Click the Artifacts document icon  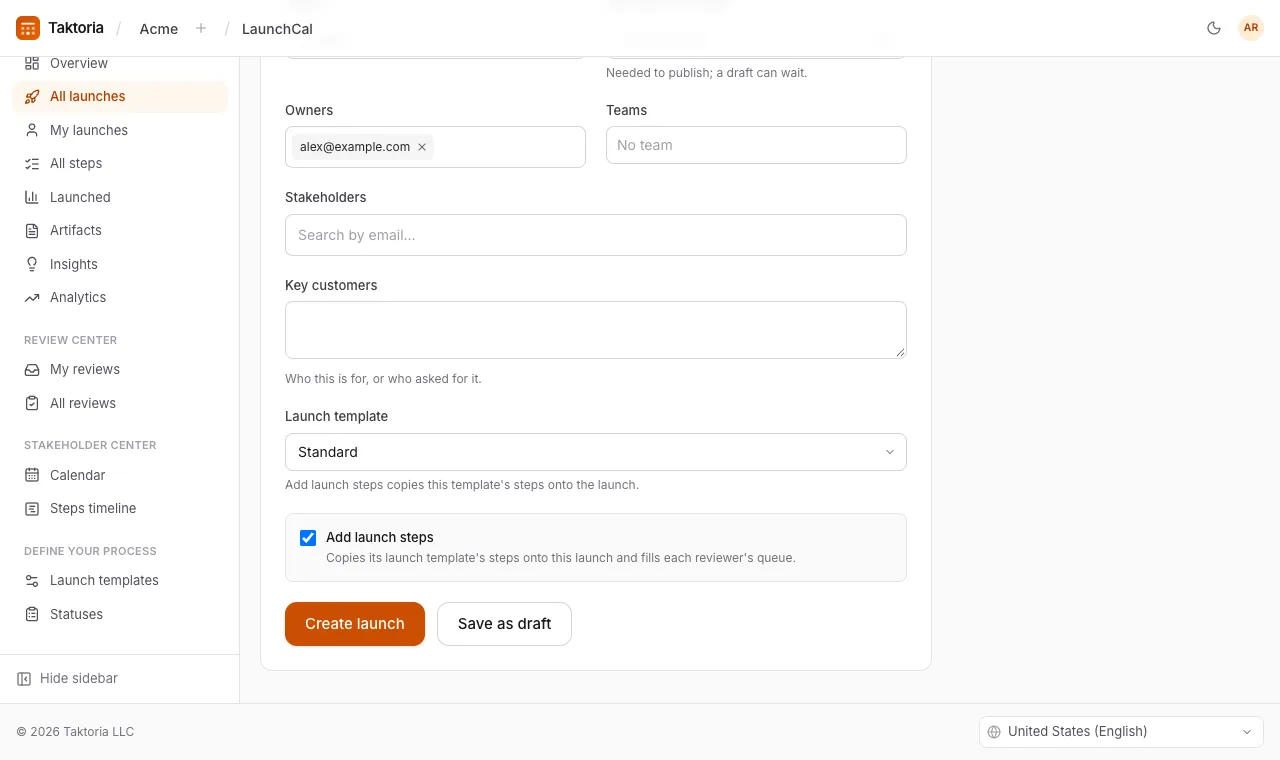32,231
